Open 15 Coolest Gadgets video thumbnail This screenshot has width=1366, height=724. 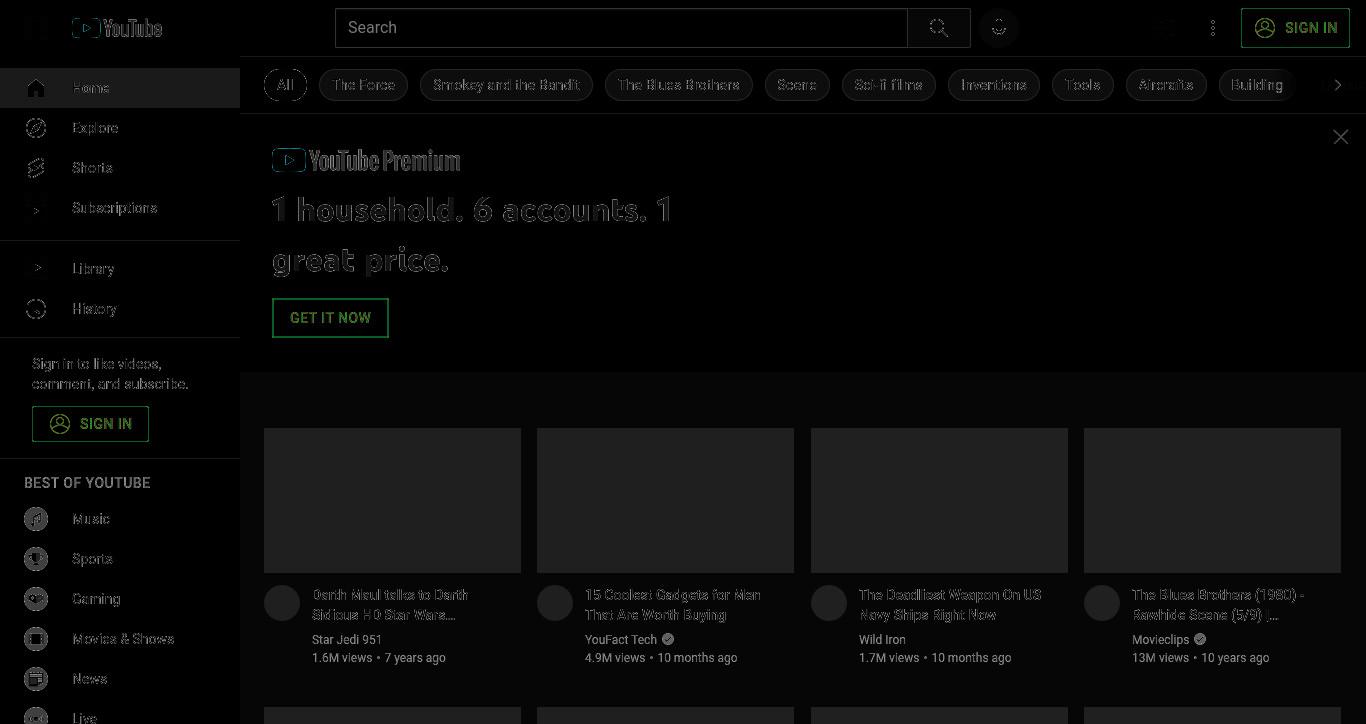[665, 500]
